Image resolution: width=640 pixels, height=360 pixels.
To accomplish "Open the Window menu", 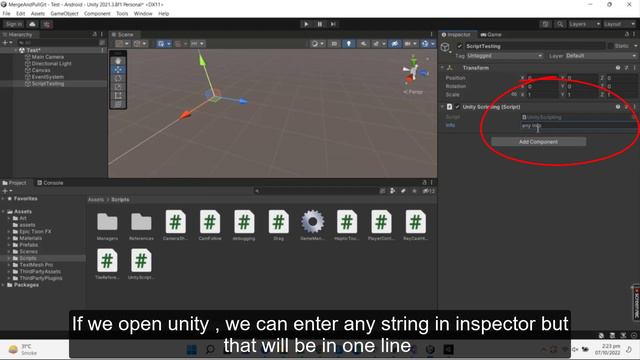I will tap(143, 13).
